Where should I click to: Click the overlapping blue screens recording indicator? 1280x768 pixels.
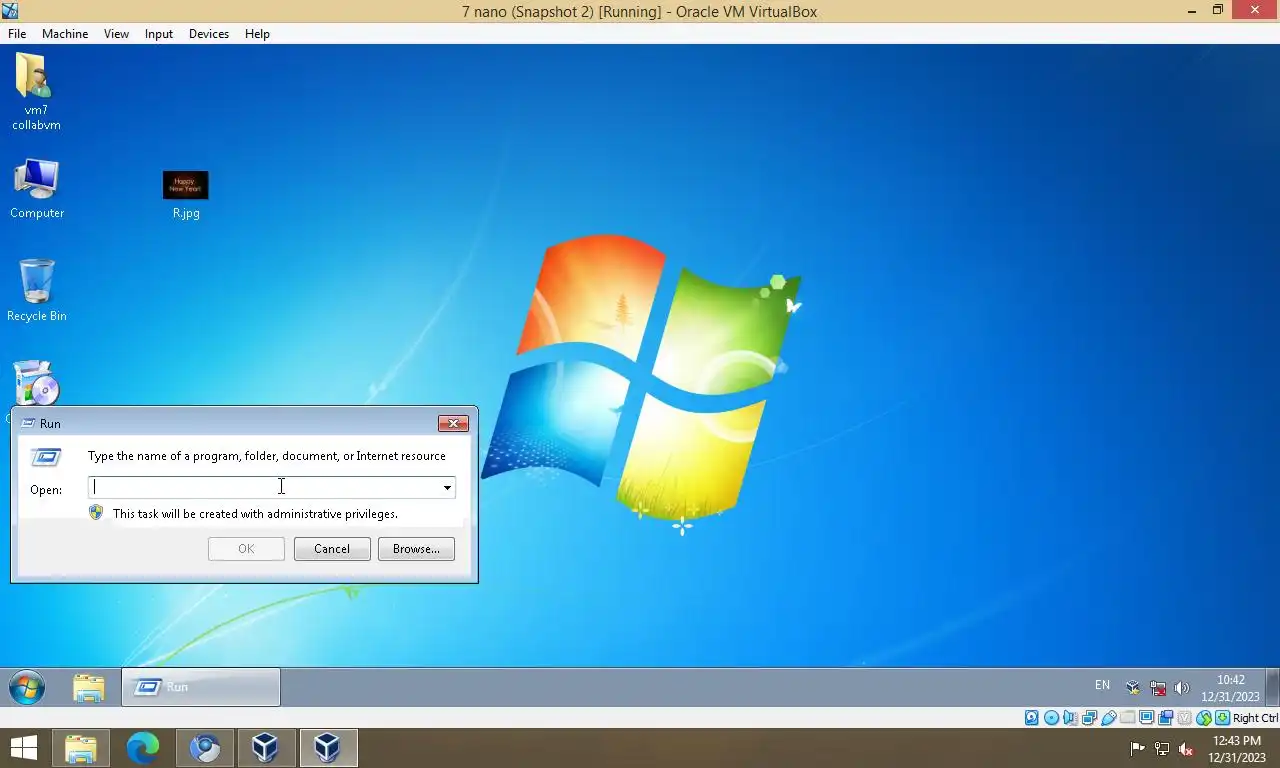(1165, 718)
